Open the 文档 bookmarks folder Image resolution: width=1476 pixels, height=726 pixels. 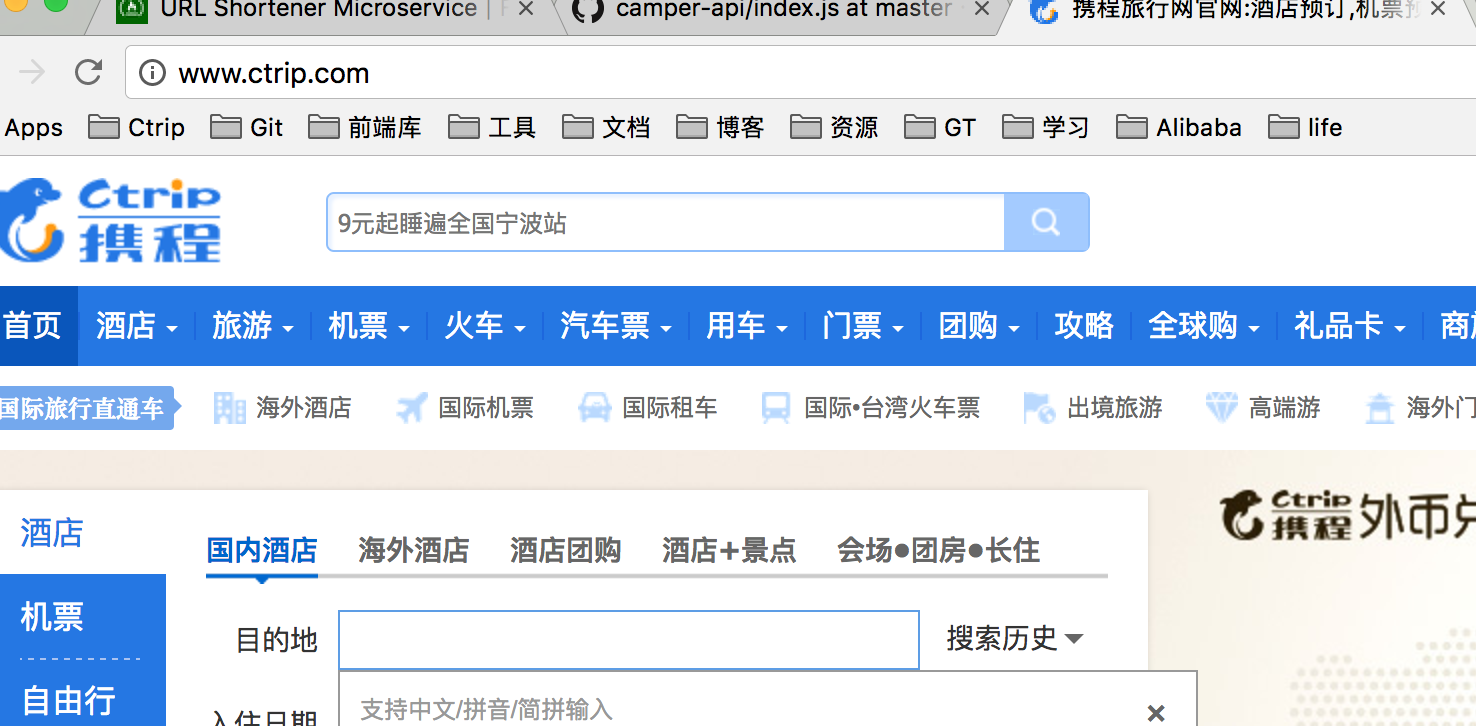click(x=606, y=127)
